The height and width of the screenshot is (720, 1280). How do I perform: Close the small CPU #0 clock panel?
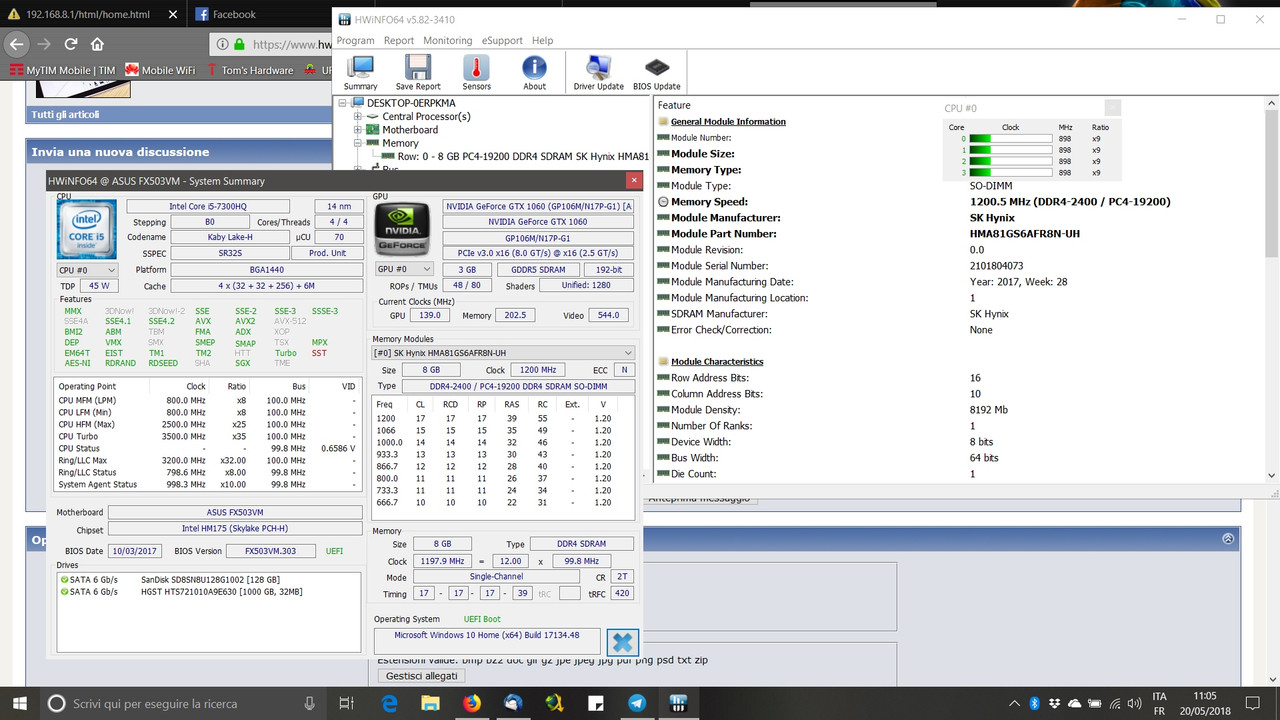[1113, 108]
